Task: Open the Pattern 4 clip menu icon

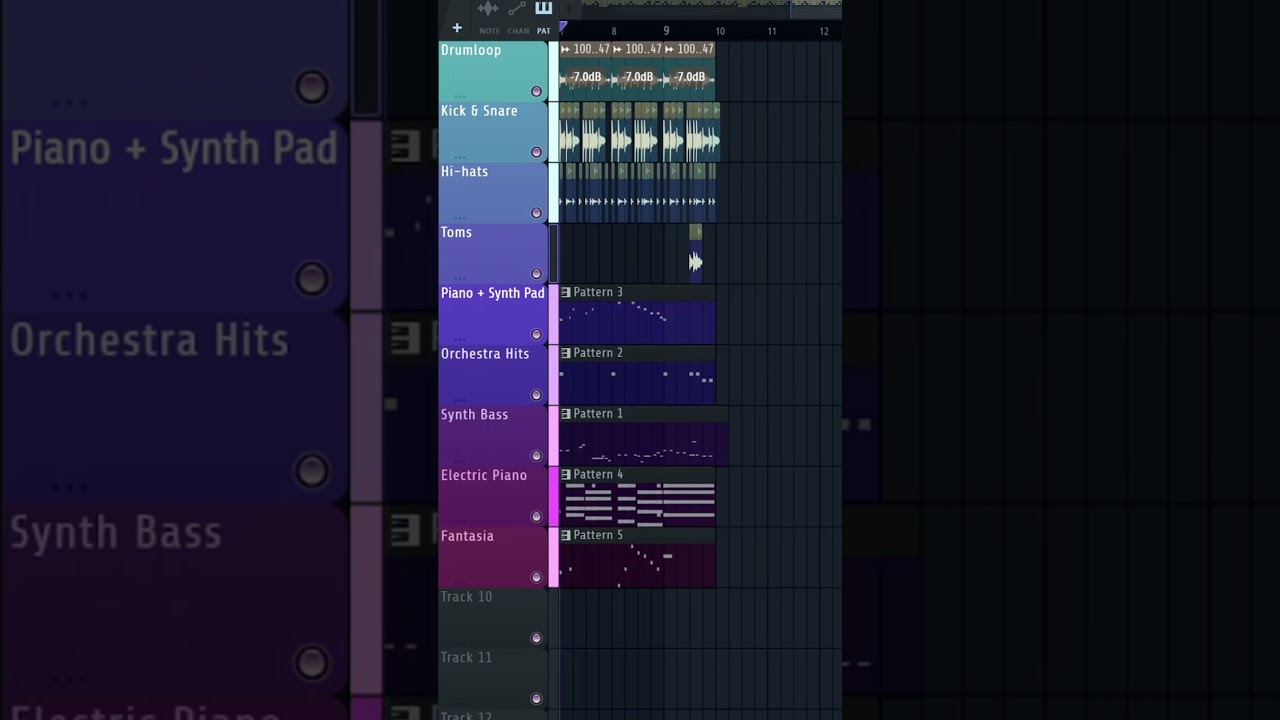Action: (x=566, y=474)
